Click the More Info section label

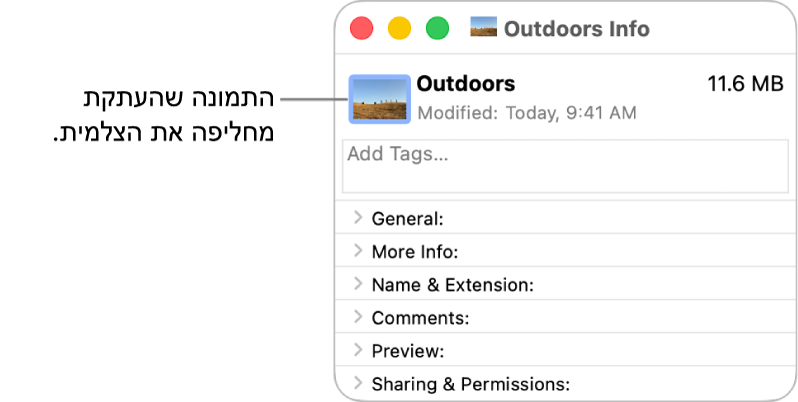414,252
